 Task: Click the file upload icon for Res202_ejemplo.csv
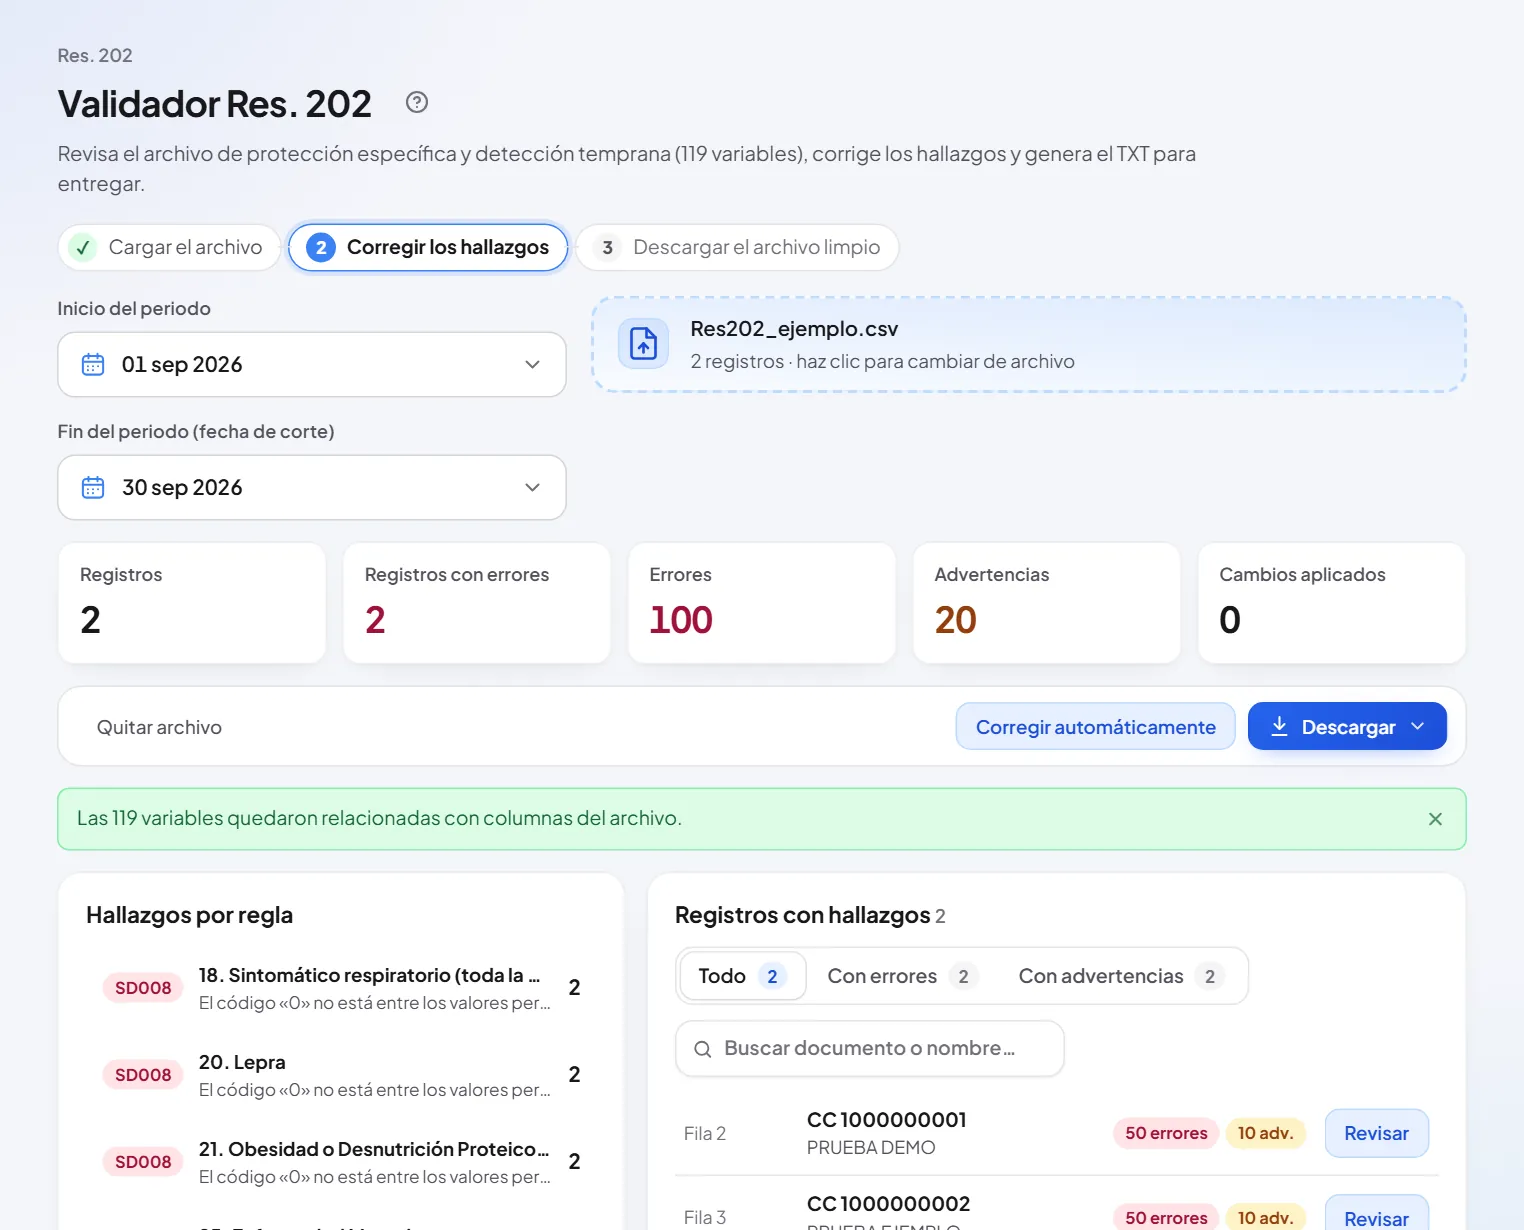(x=643, y=343)
